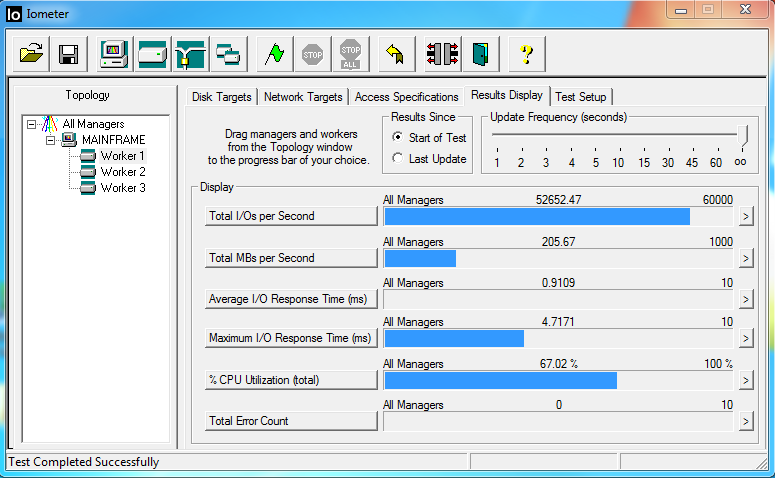This screenshot has height=478, width=775.
Task: Click the Update Frequency slider thumb
Action: [x=742, y=135]
